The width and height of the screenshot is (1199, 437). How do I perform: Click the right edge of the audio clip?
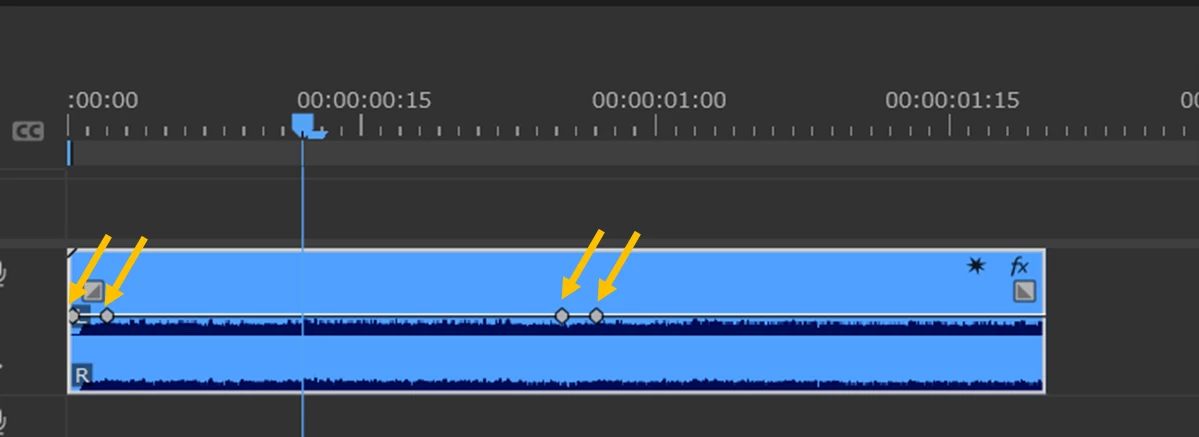pyautogui.click(x=1044, y=321)
